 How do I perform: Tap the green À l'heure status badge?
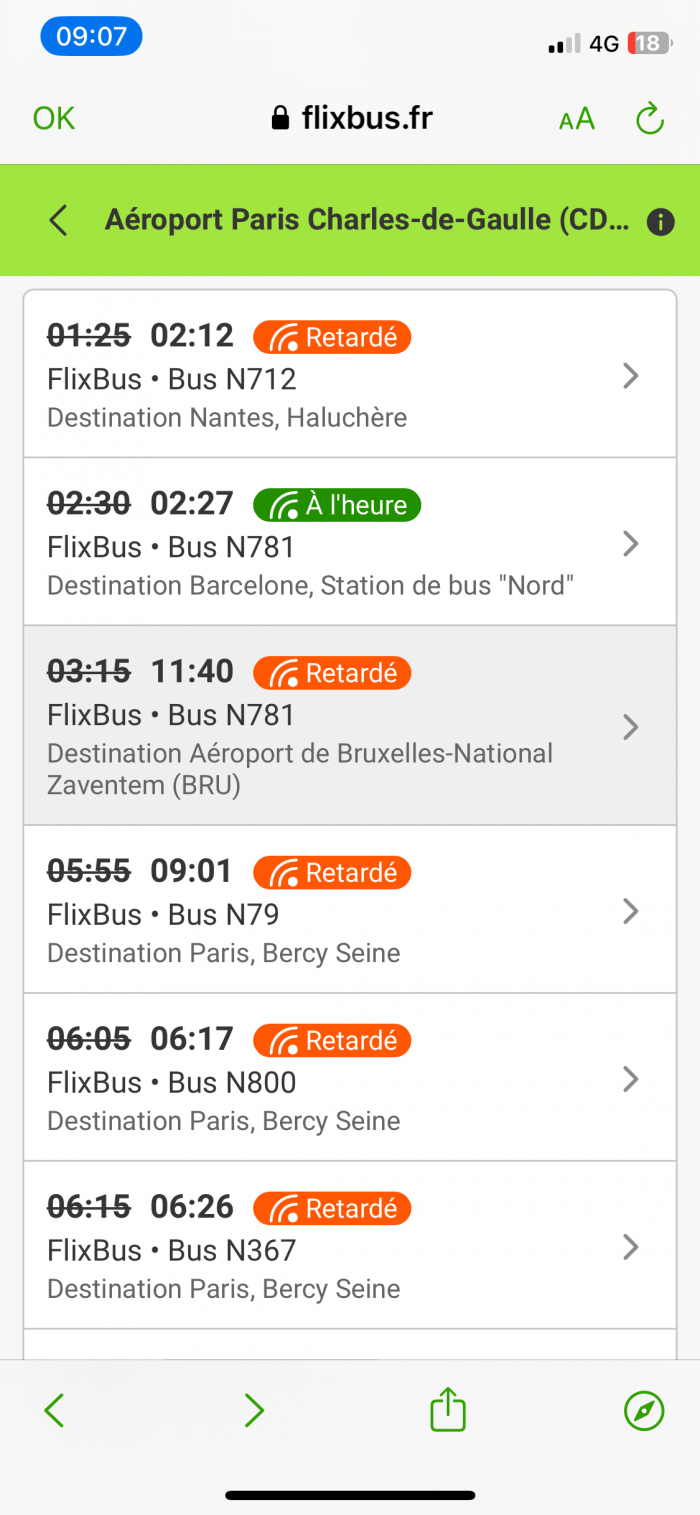pos(337,505)
